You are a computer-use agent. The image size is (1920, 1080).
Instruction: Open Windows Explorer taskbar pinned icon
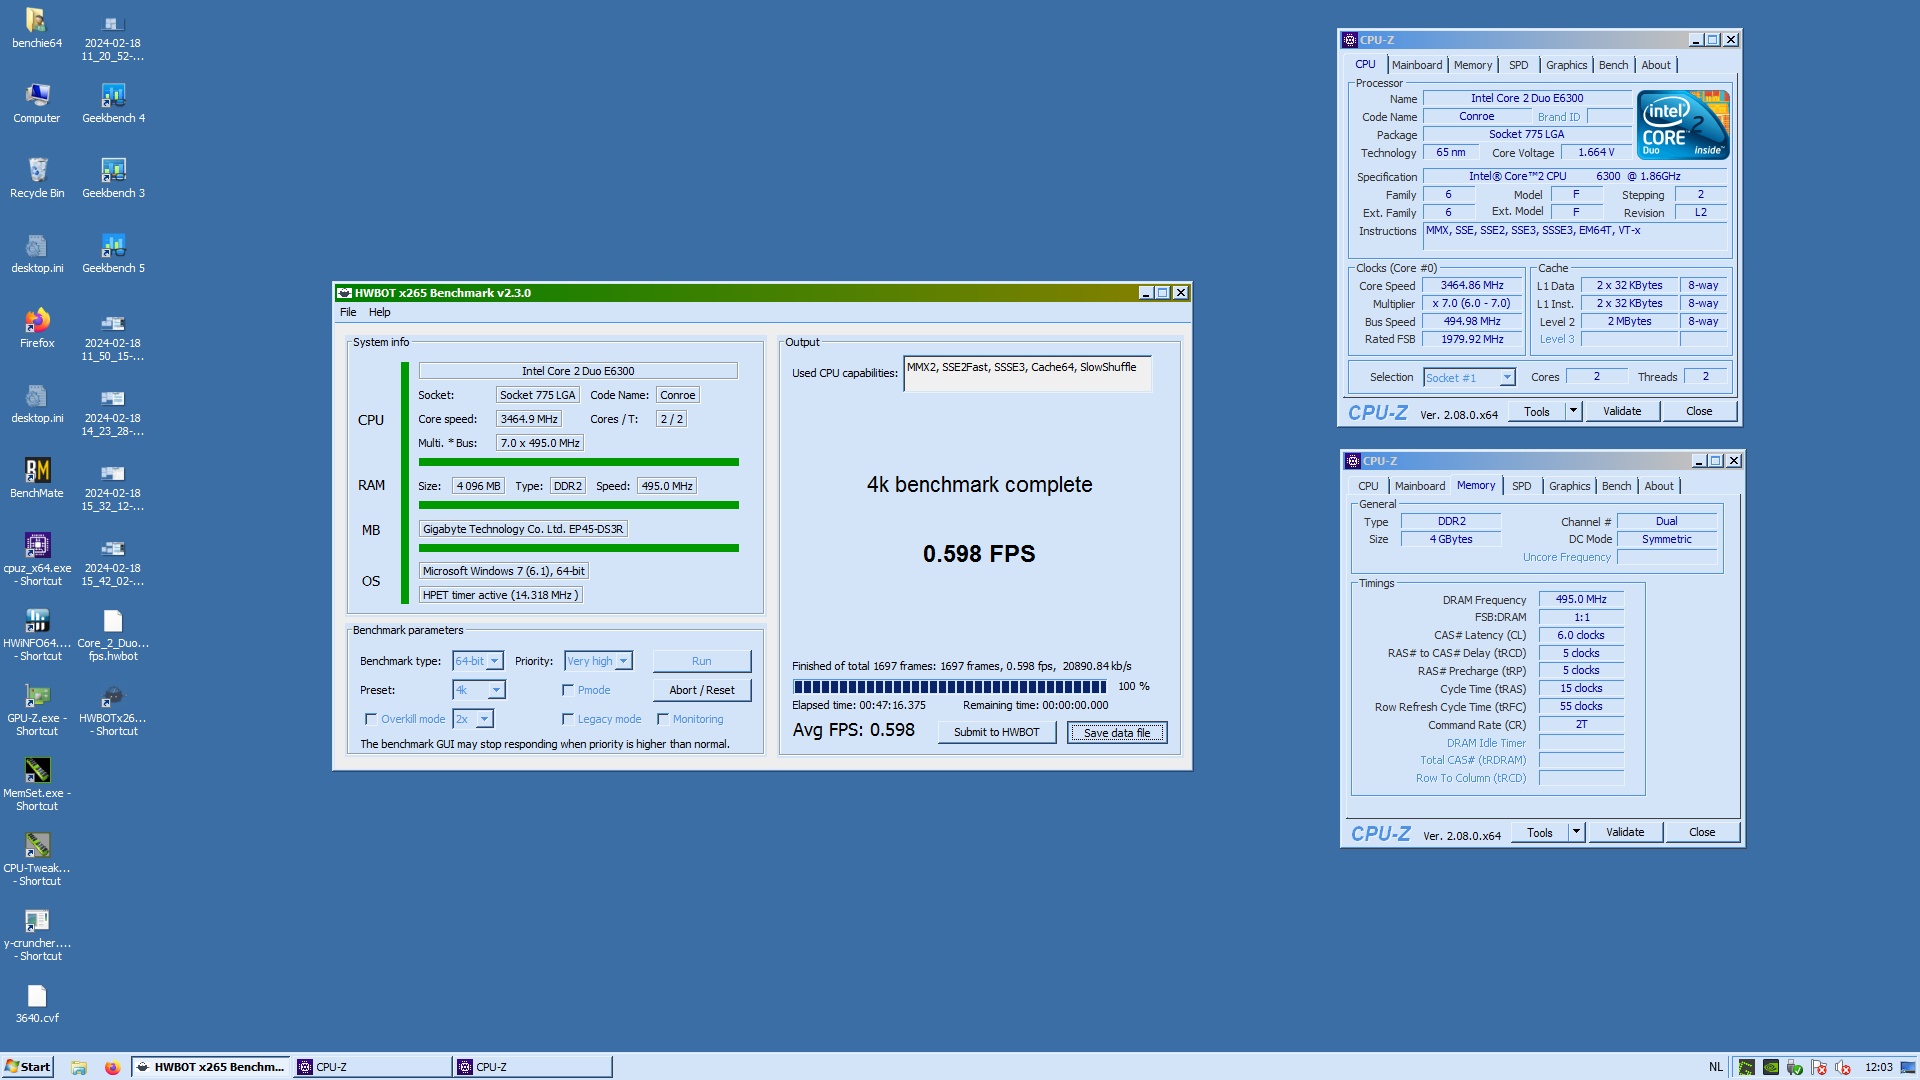(x=79, y=1067)
